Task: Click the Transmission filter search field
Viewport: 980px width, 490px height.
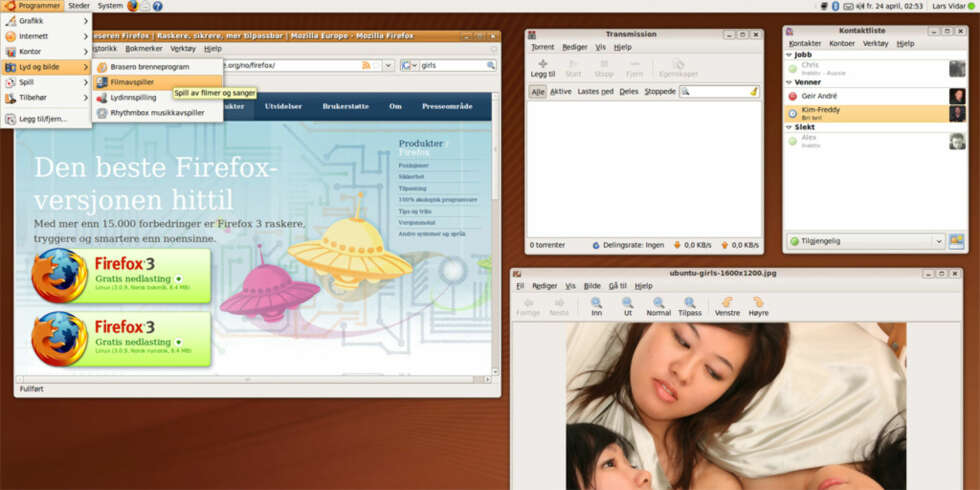Action: [719, 91]
